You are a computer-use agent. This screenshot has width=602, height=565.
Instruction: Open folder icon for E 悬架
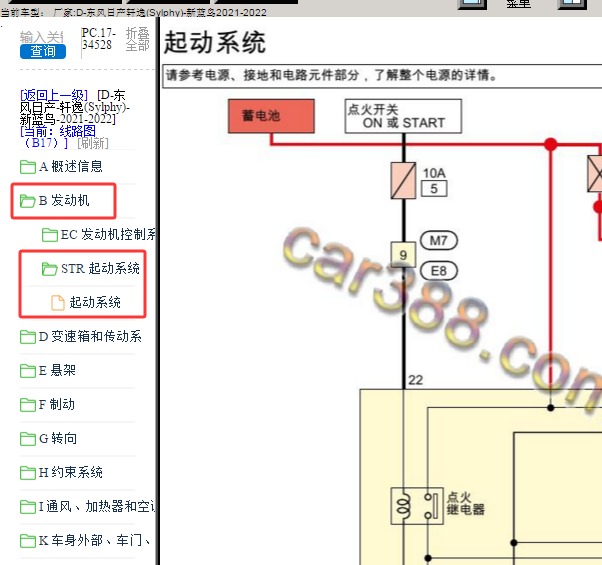click(28, 370)
